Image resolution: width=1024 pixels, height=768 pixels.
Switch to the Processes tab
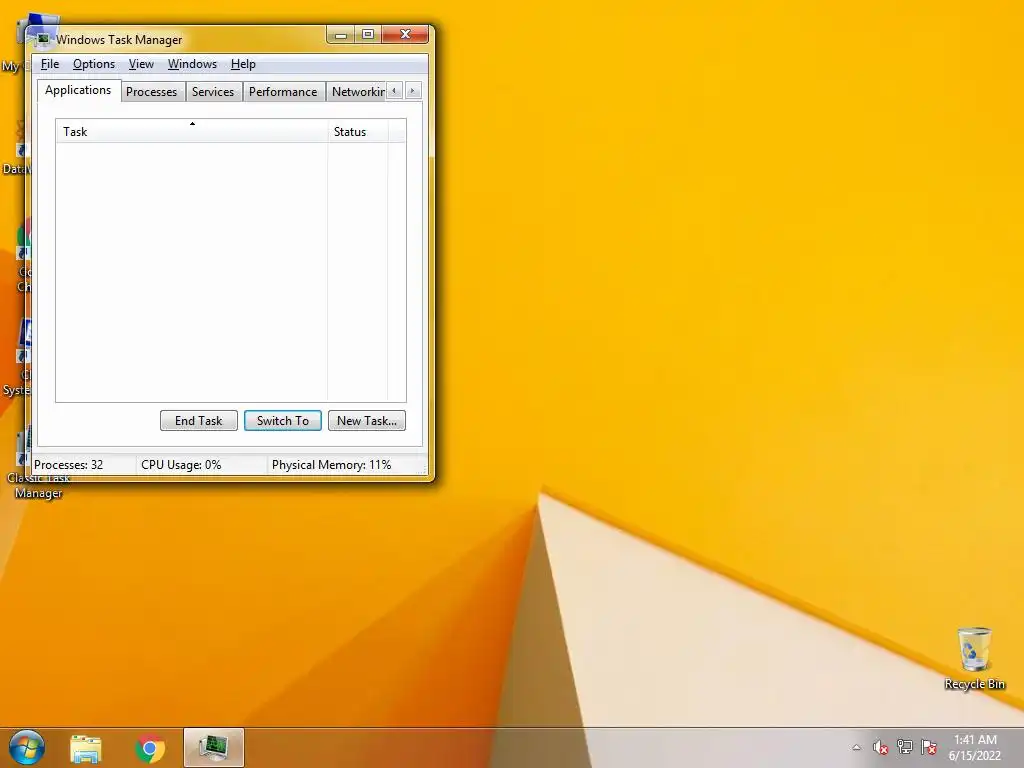point(152,92)
